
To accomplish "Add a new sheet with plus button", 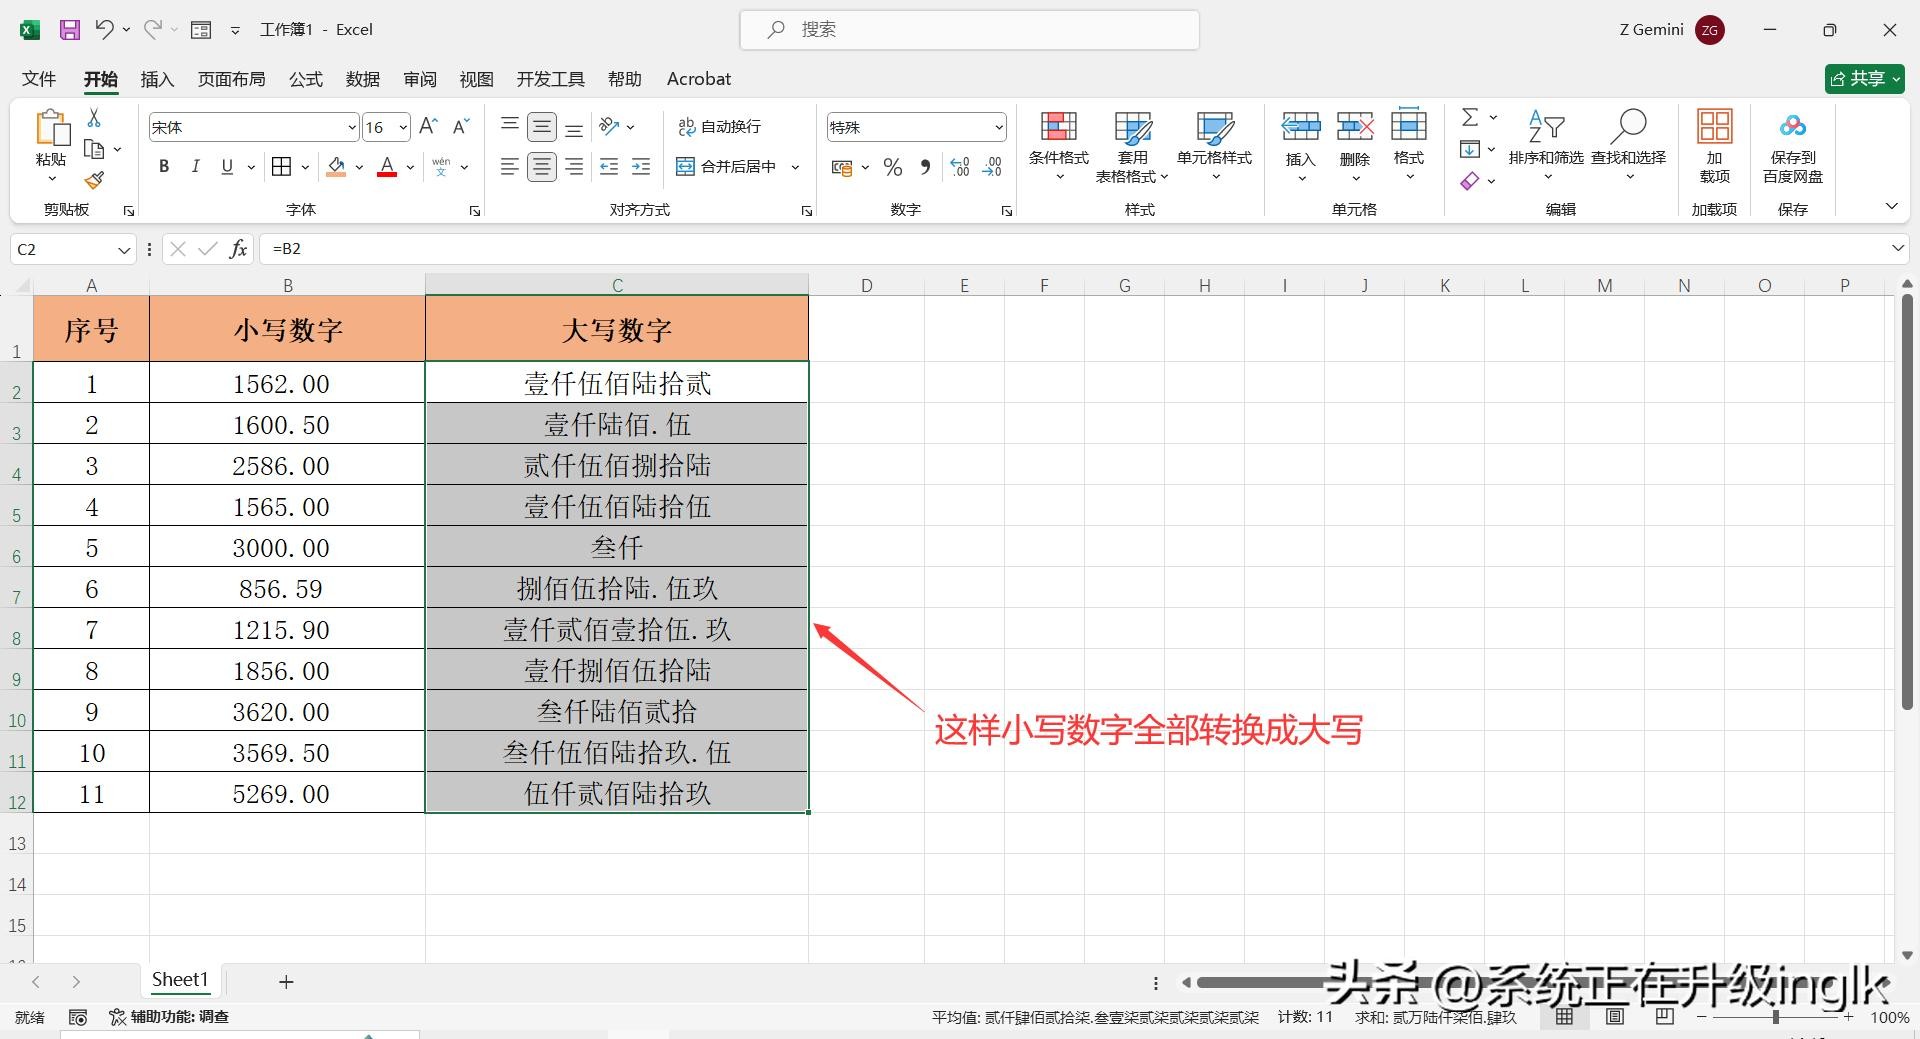I will pos(286,982).
